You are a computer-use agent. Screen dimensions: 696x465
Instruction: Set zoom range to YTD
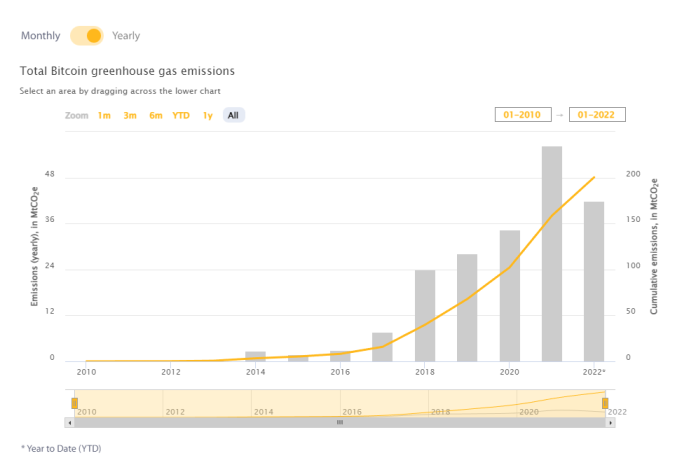(x=181, y=115)
